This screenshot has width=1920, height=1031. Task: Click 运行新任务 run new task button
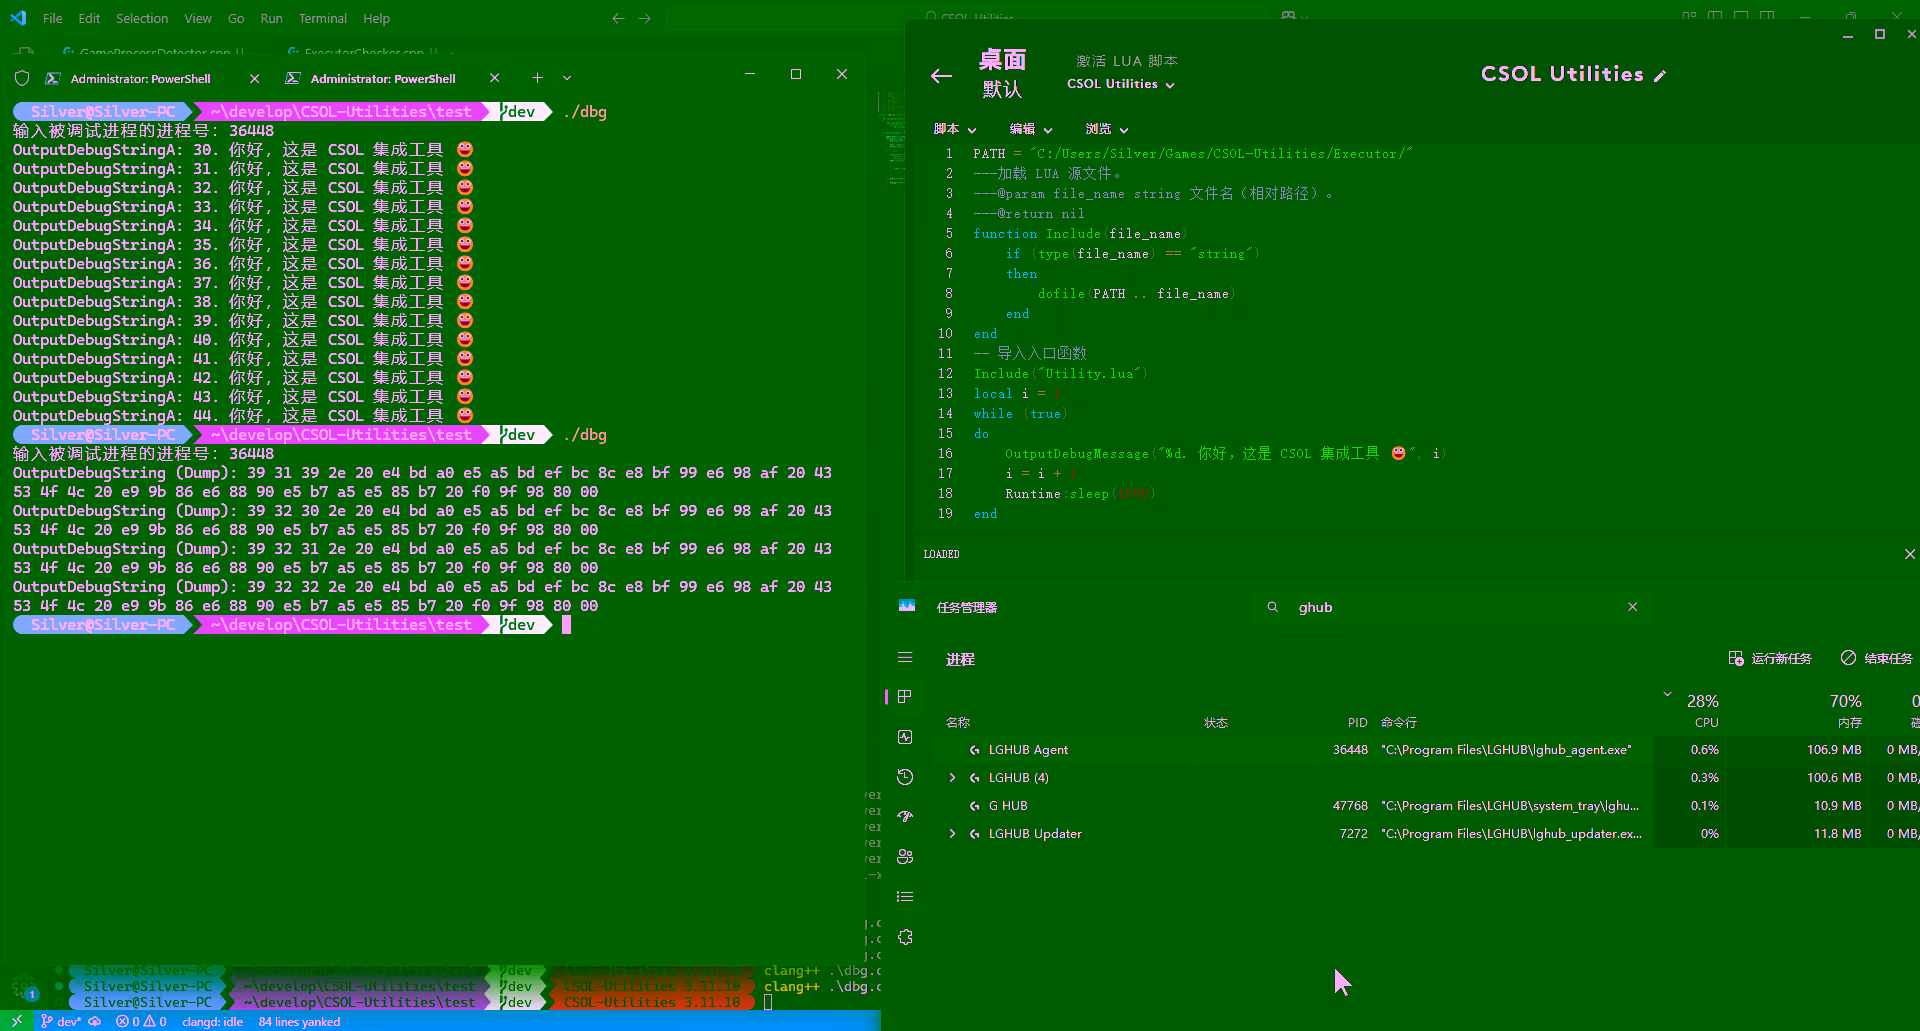[x=1770, y=658]
